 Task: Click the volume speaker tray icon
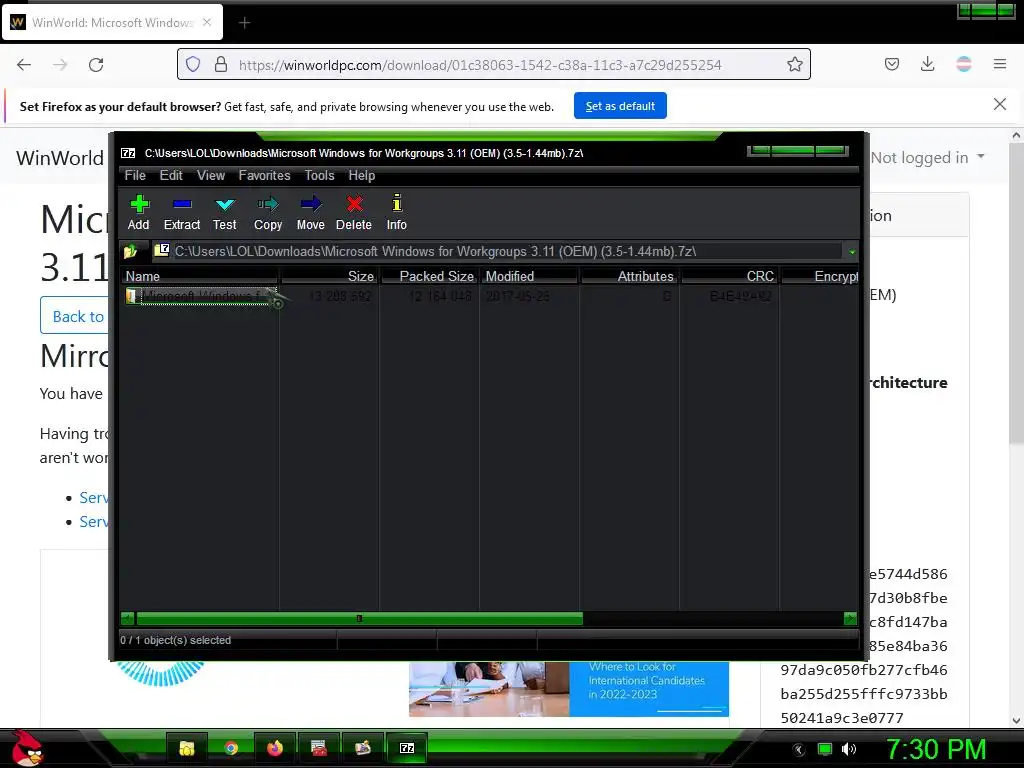tap(848, 749)
